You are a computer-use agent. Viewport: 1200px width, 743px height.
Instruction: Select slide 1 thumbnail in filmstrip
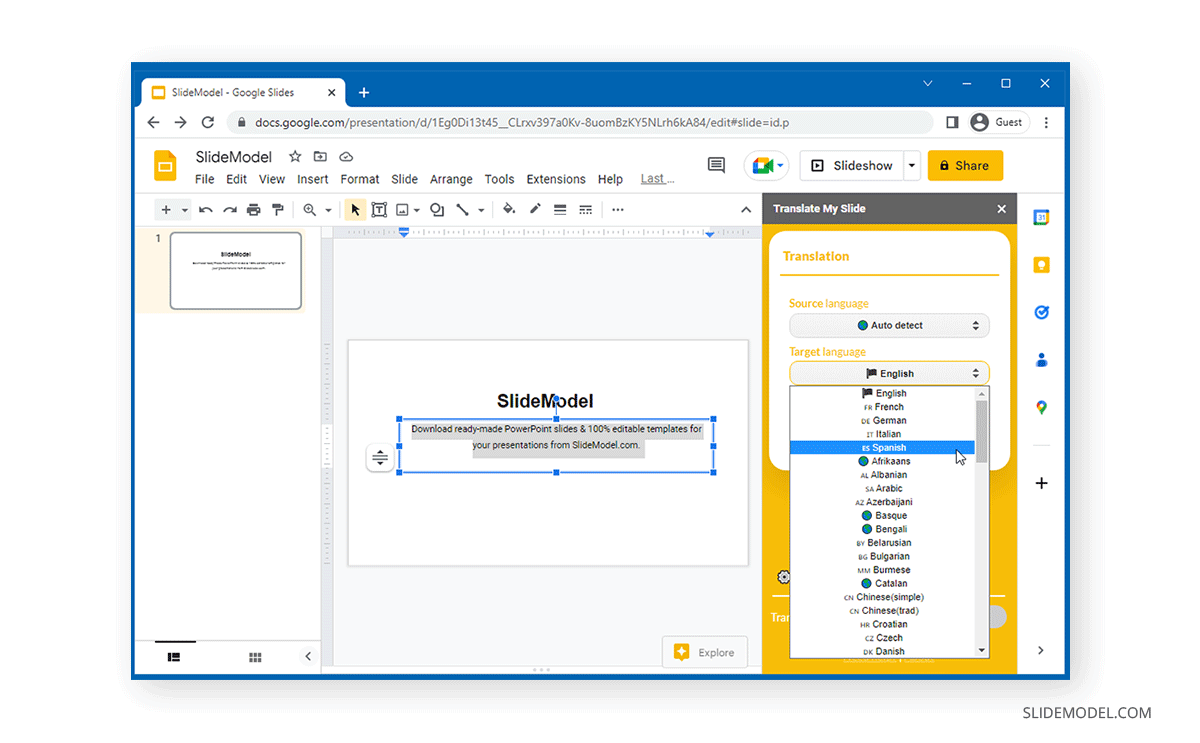pyautogui.click(x=236, y=271)
